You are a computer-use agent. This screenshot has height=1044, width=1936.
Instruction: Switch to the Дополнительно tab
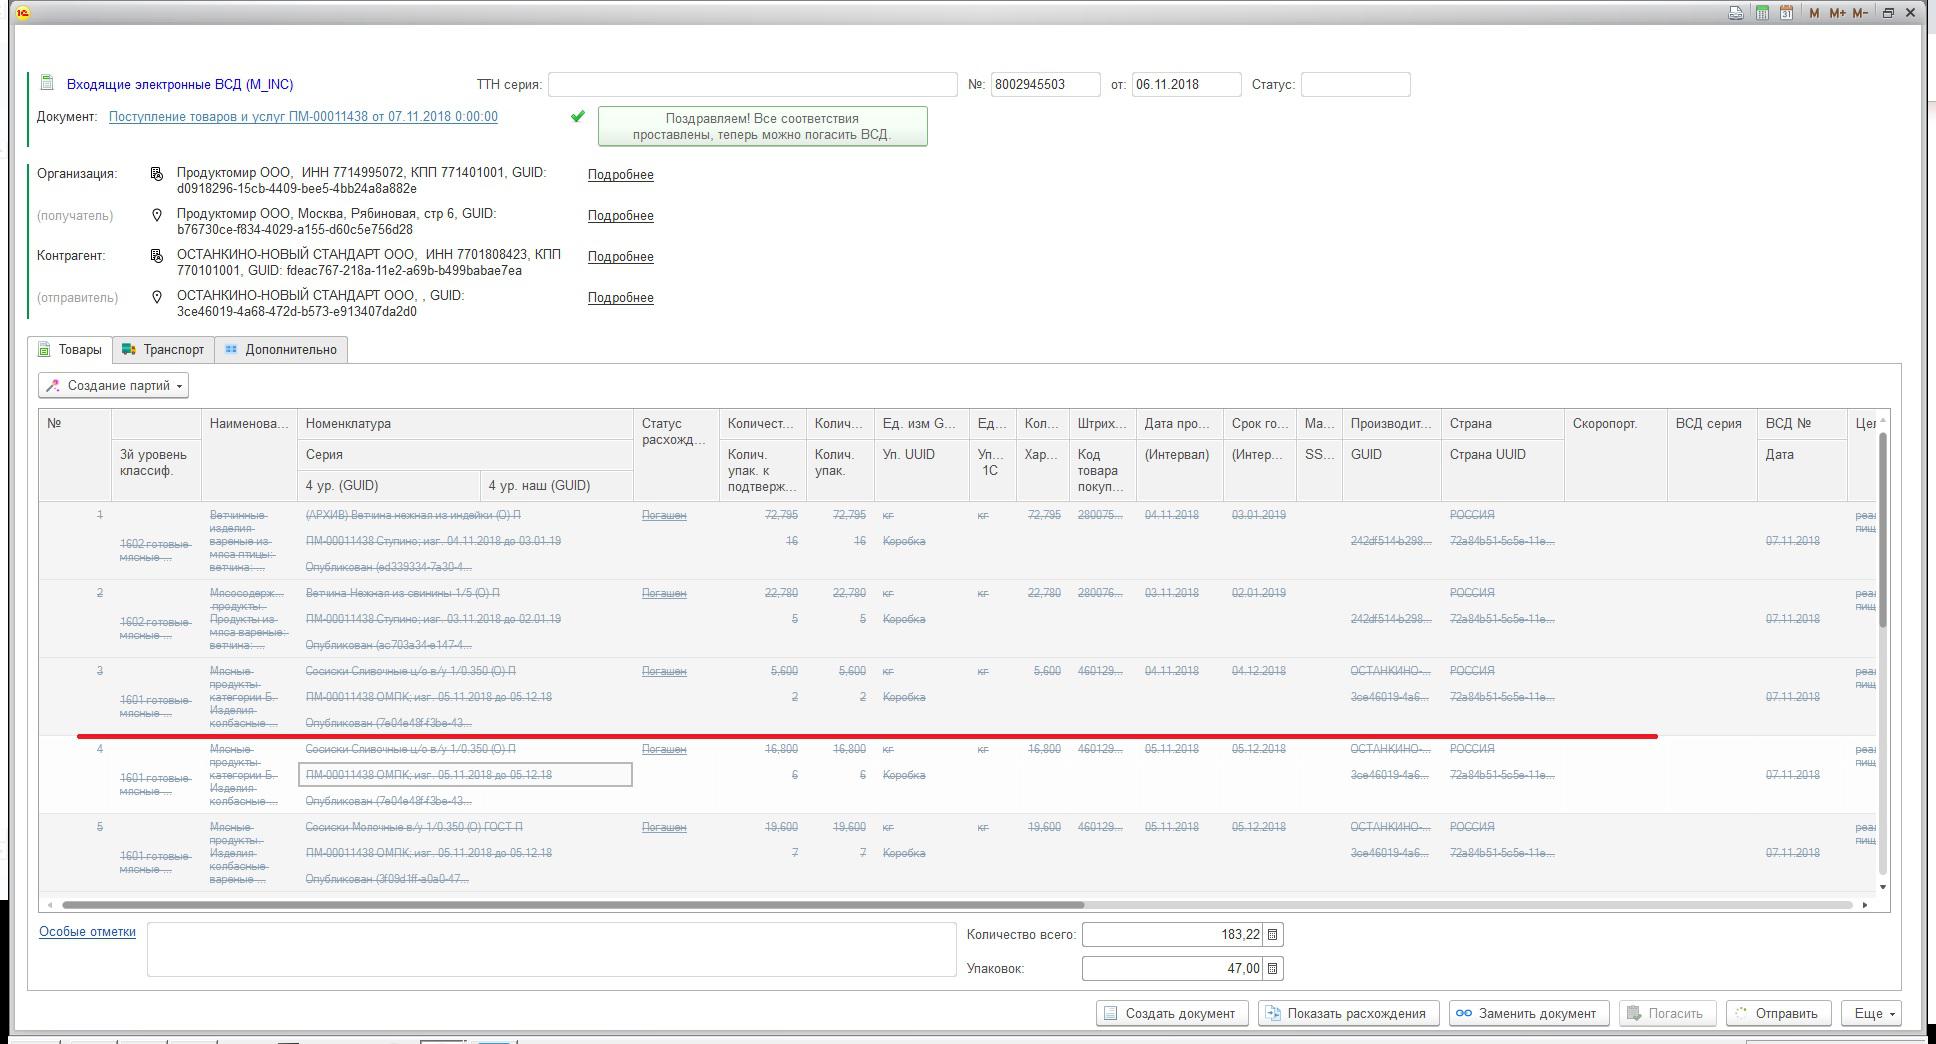281,349
